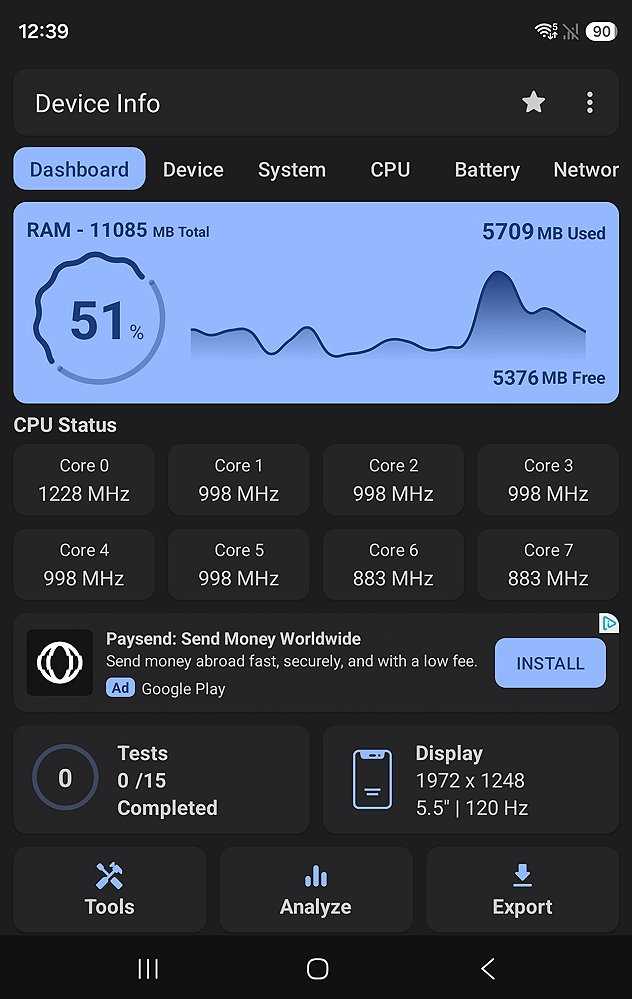
Task: Tap the Export download icon
Action: 522,875
